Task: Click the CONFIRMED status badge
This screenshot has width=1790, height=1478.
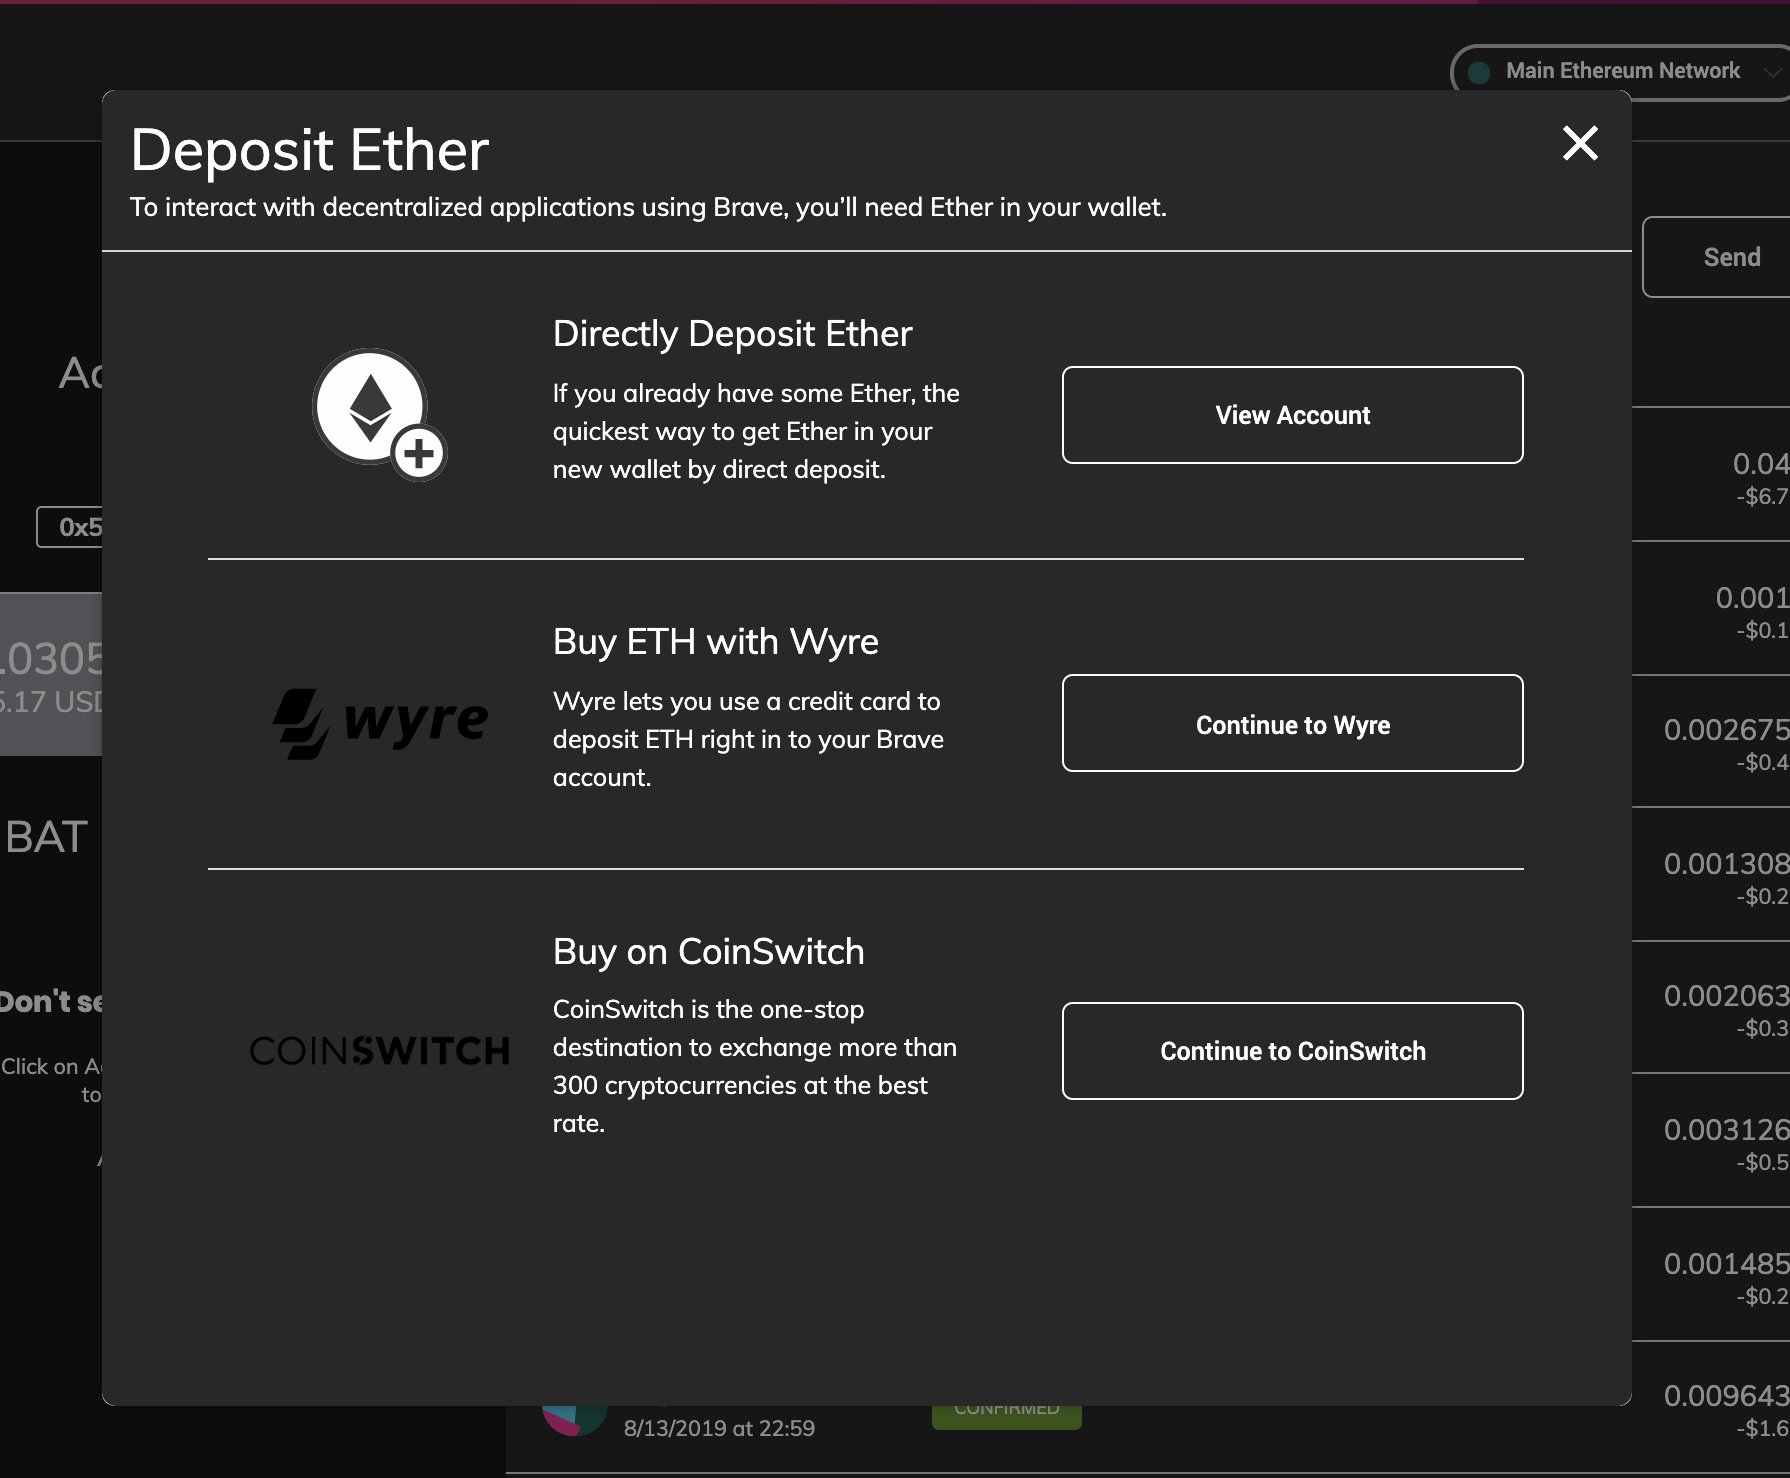Action: [x=1006, y=1416]
